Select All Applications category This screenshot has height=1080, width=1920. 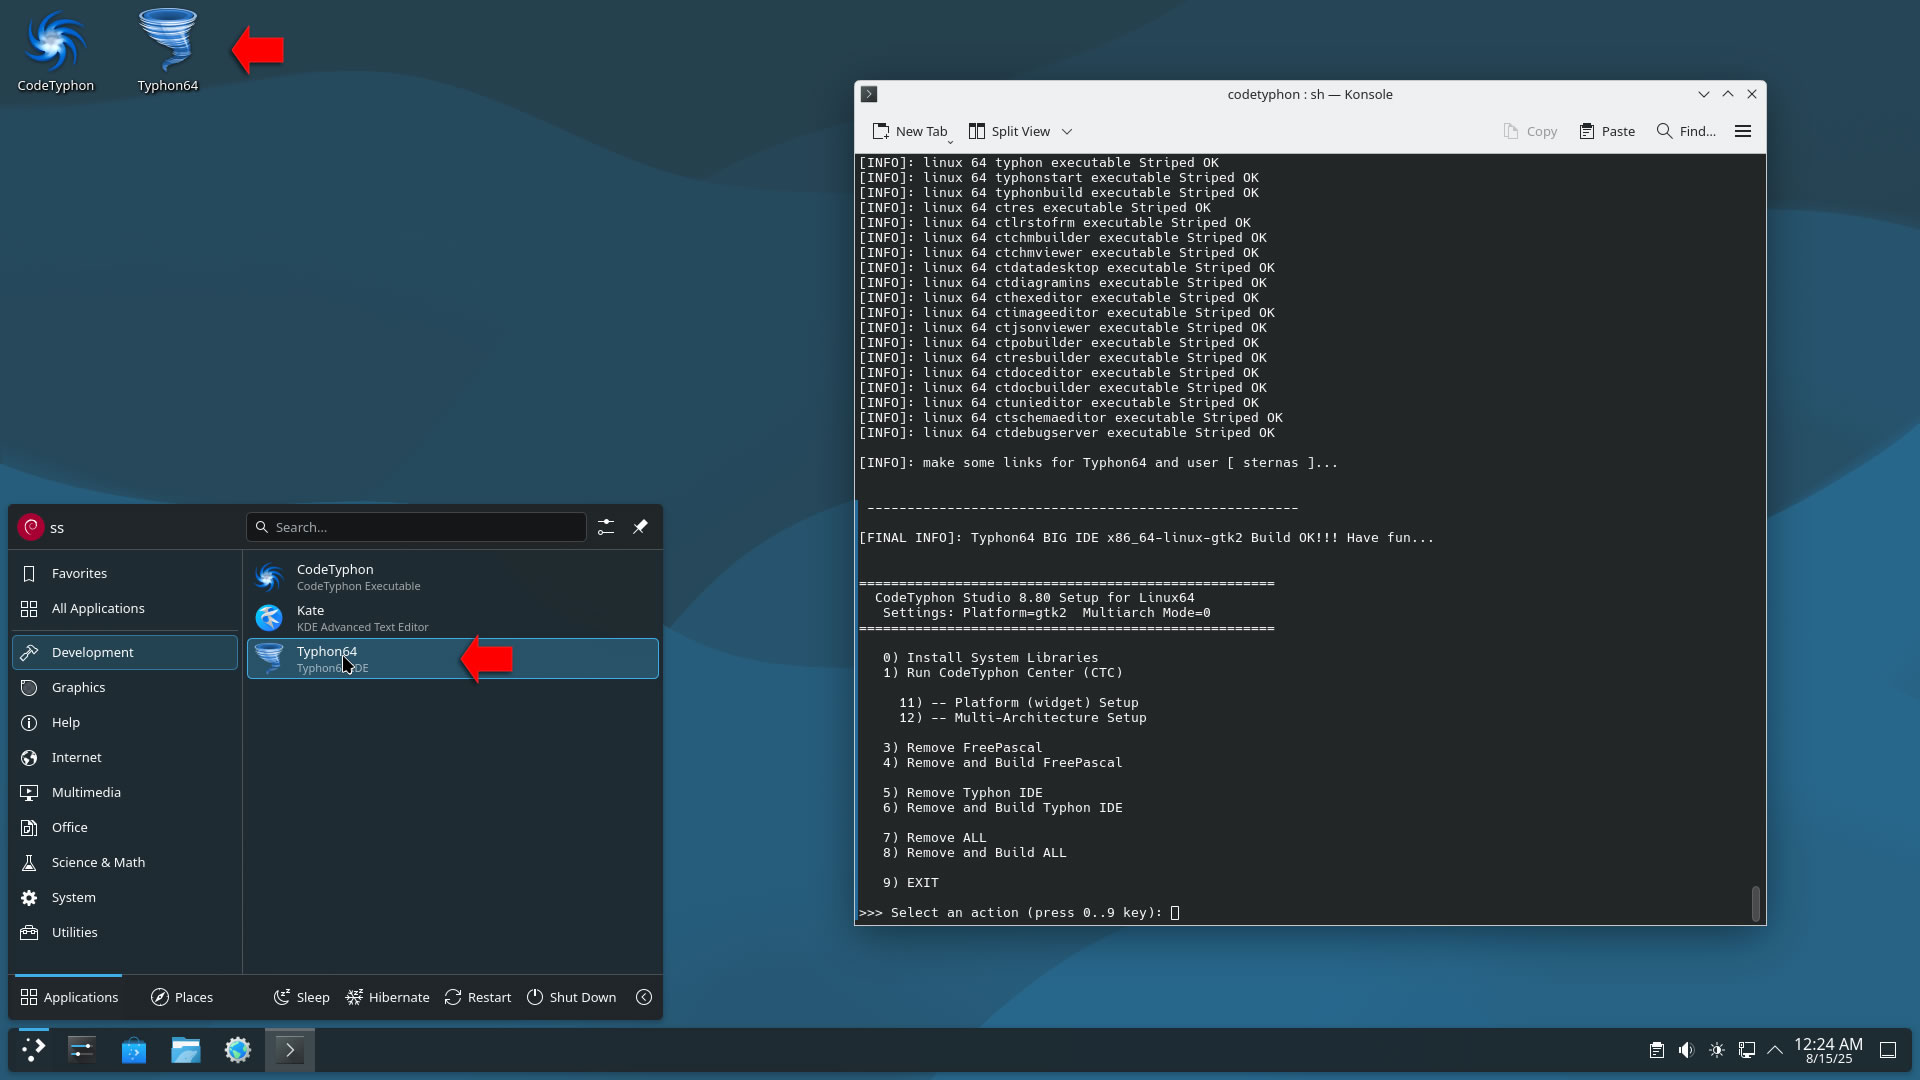pyautogui.click(x=125, y=608)
